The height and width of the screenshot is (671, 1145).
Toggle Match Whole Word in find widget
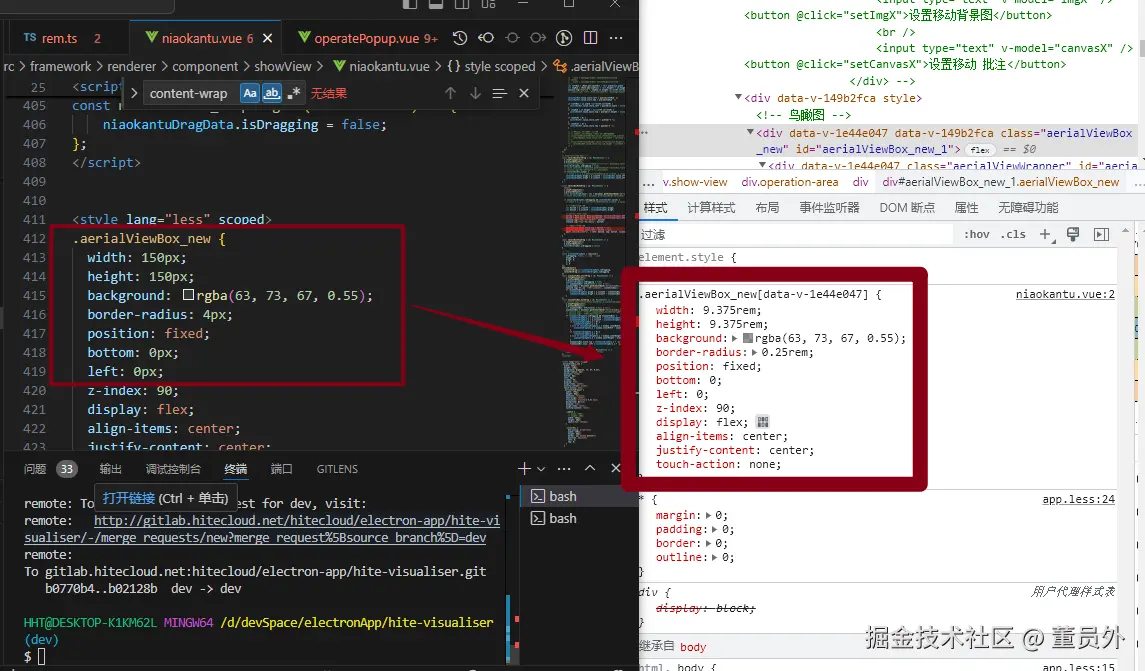click(x=272, y=93)
